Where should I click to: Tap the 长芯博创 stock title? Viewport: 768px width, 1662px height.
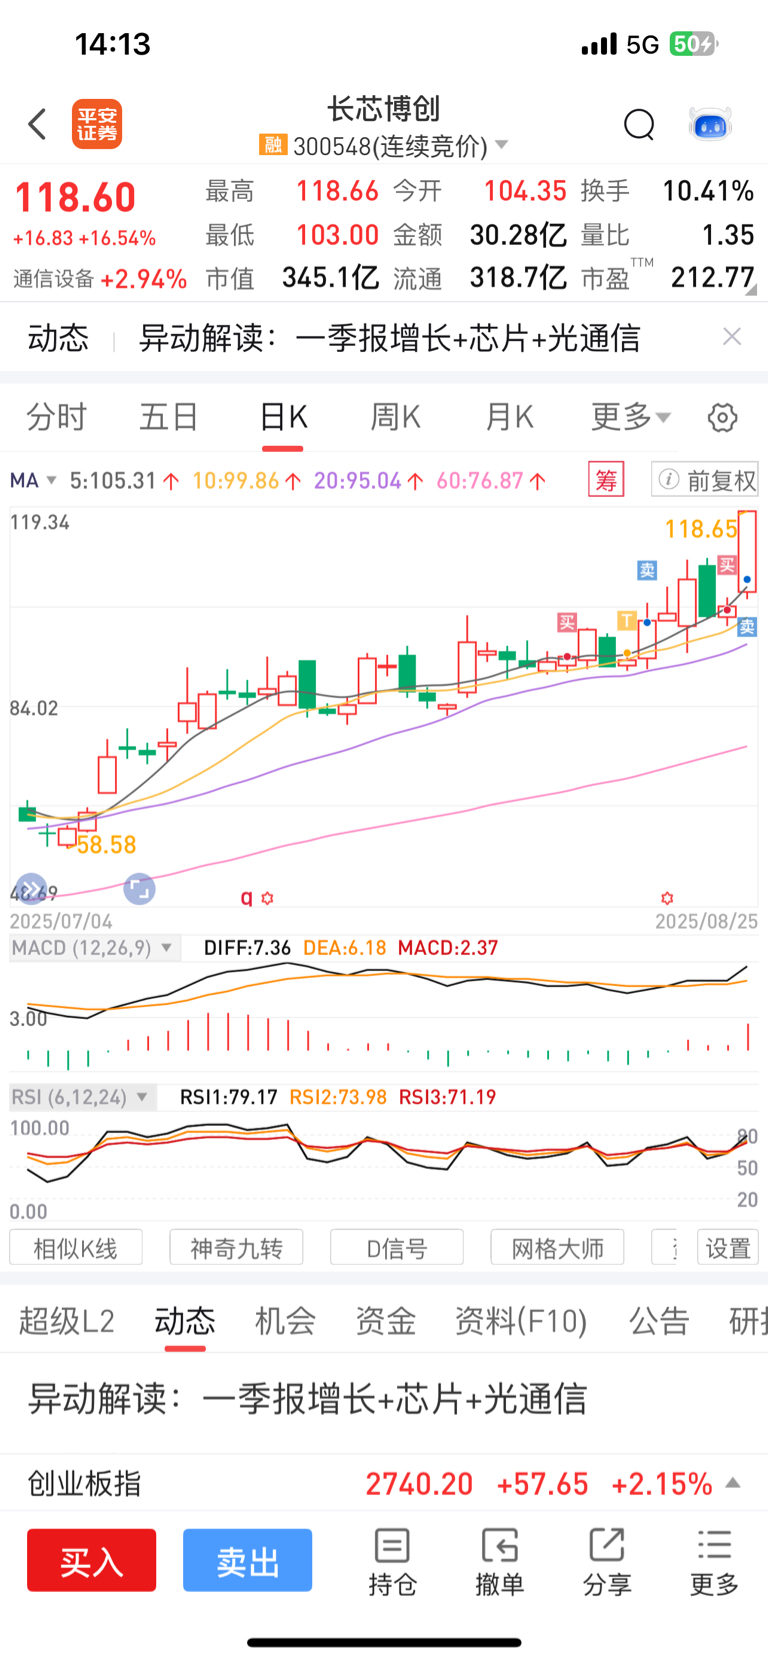[x=384, y=108]
